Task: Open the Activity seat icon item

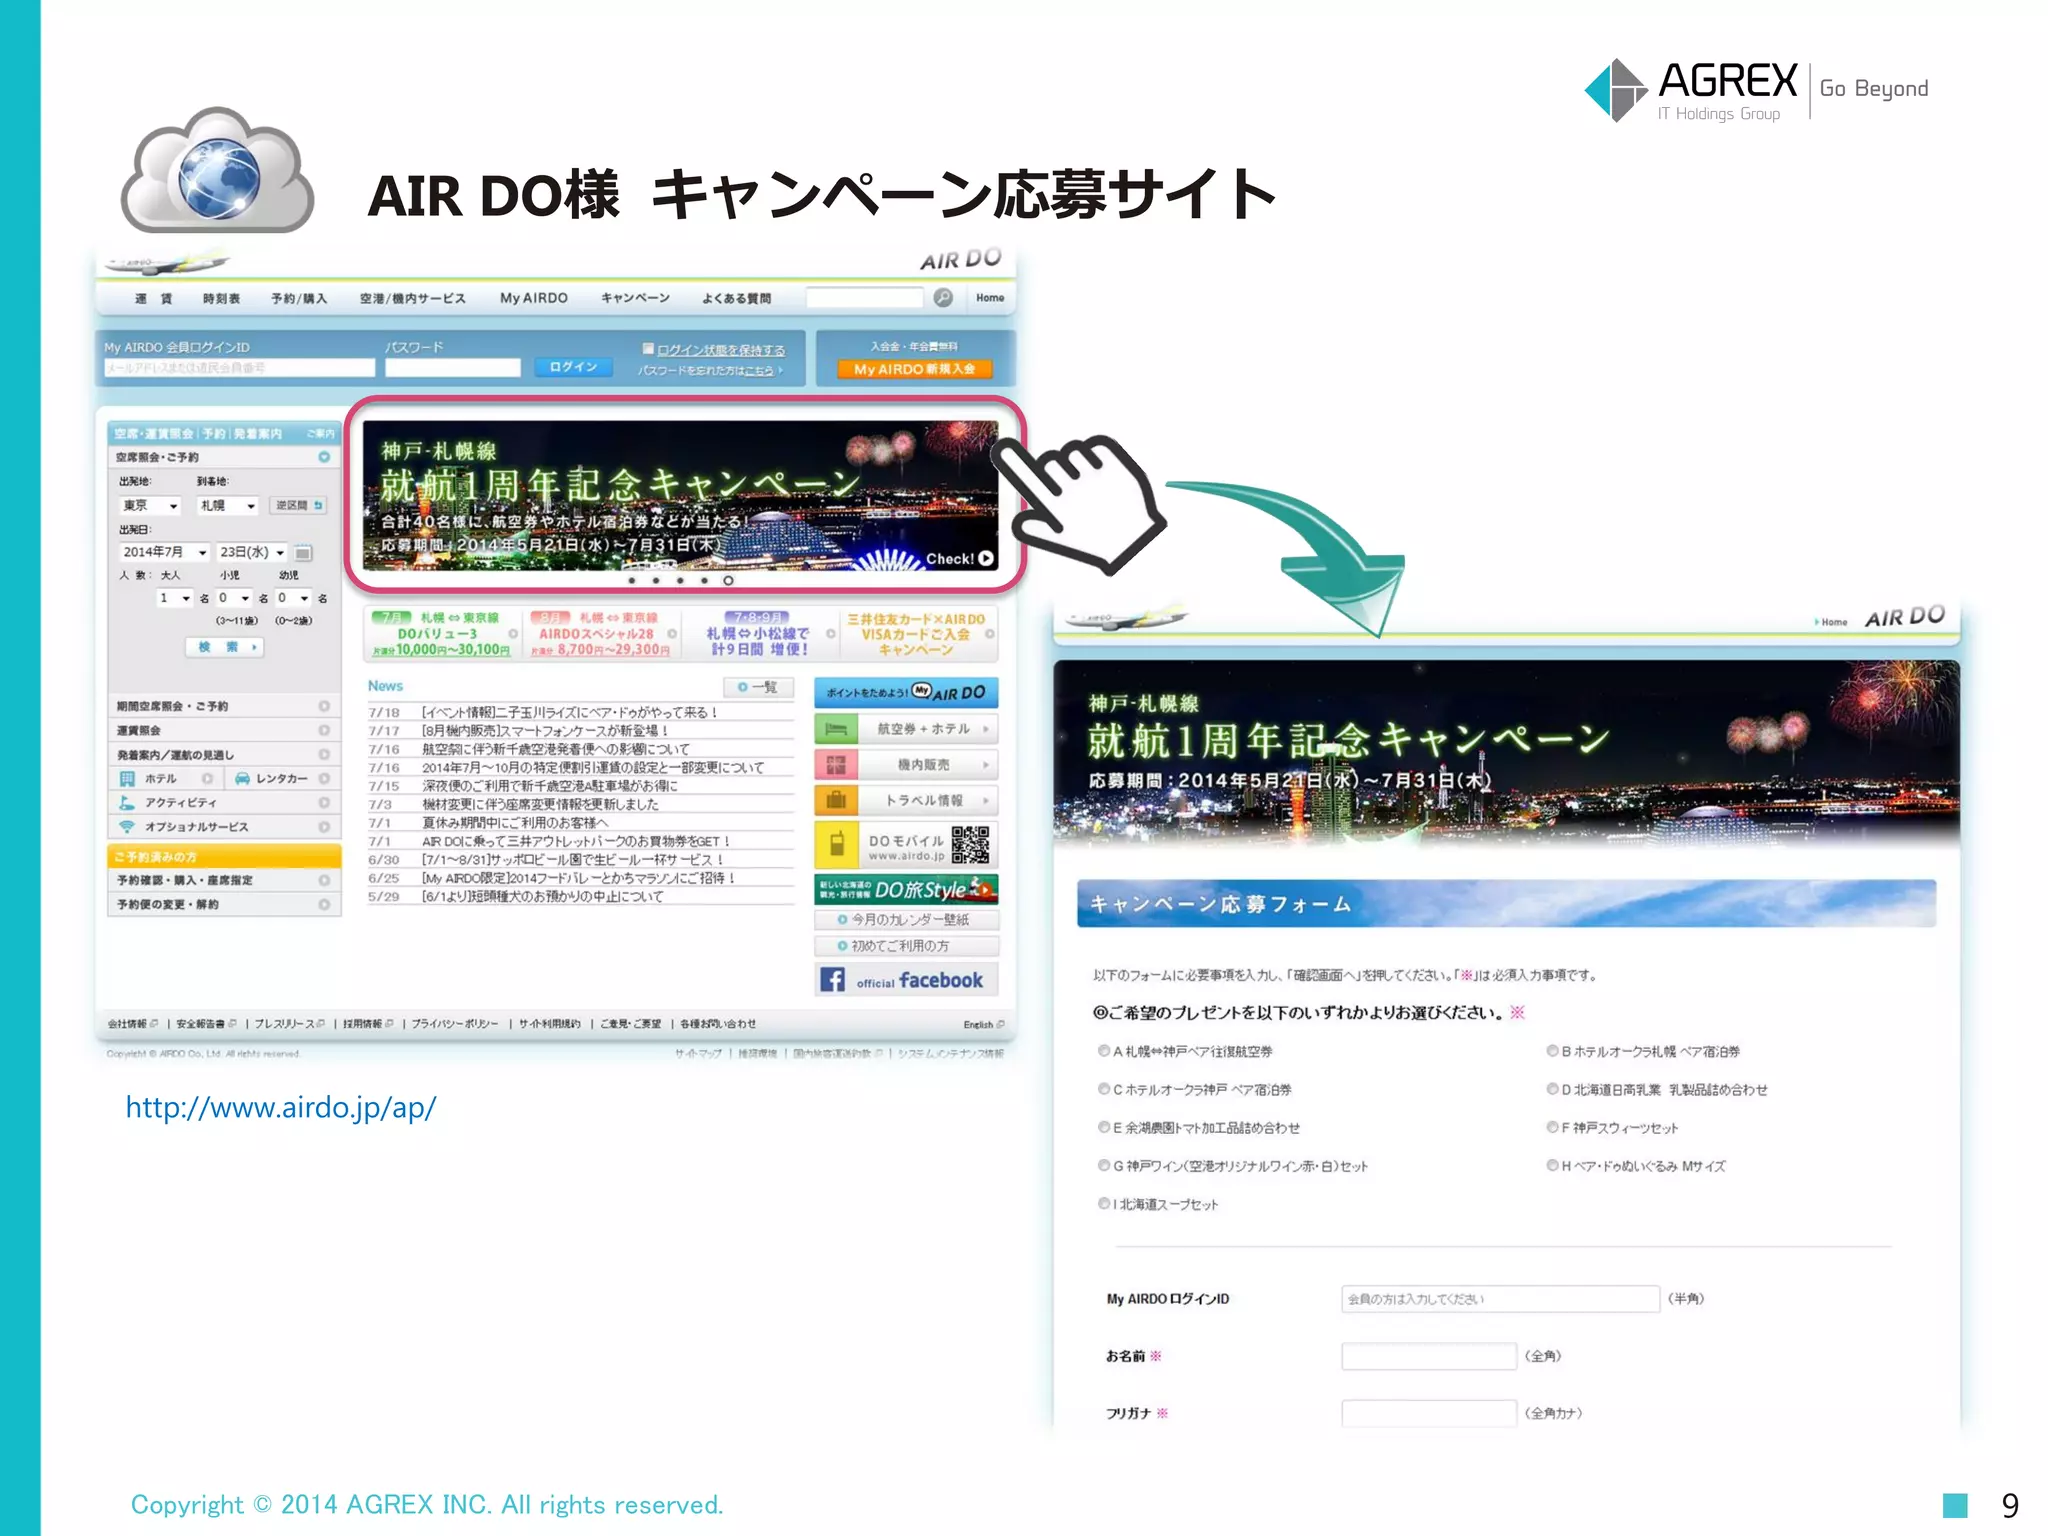Action: [127, 802]
